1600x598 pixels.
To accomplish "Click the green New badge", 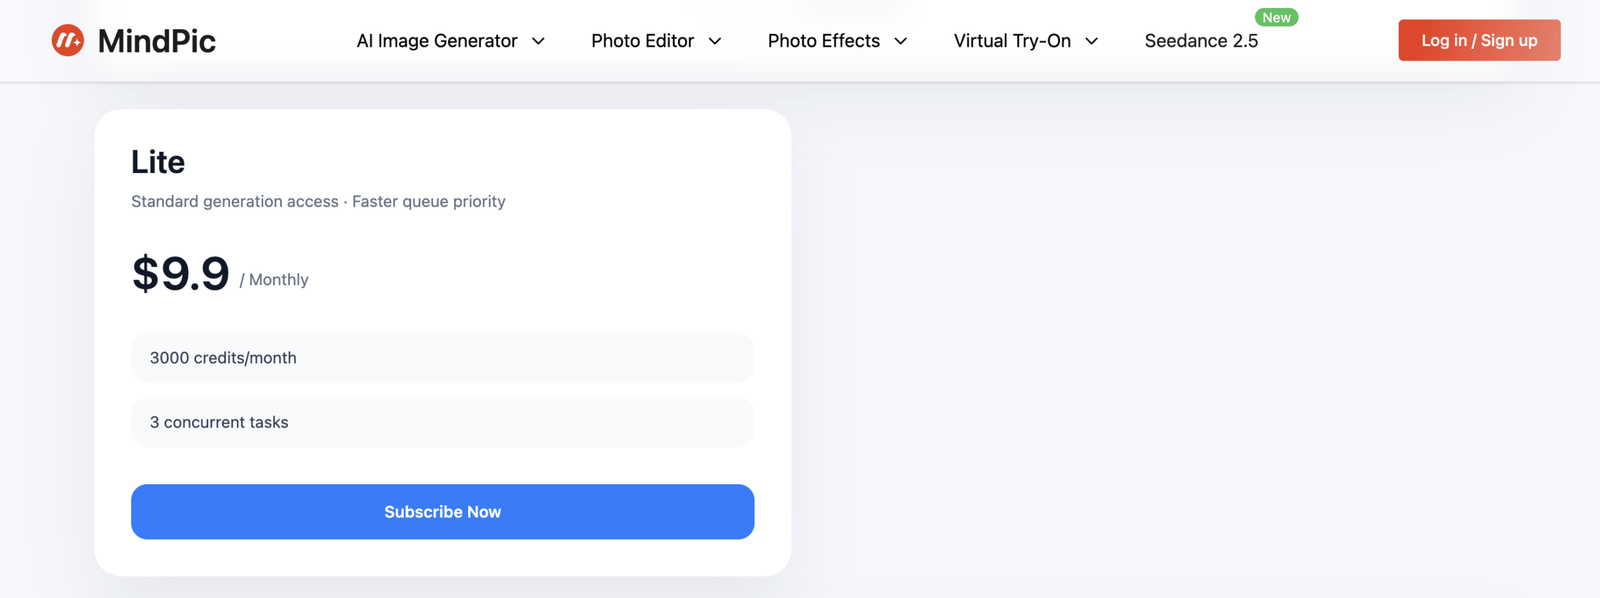I will (x=1276, y=18).
